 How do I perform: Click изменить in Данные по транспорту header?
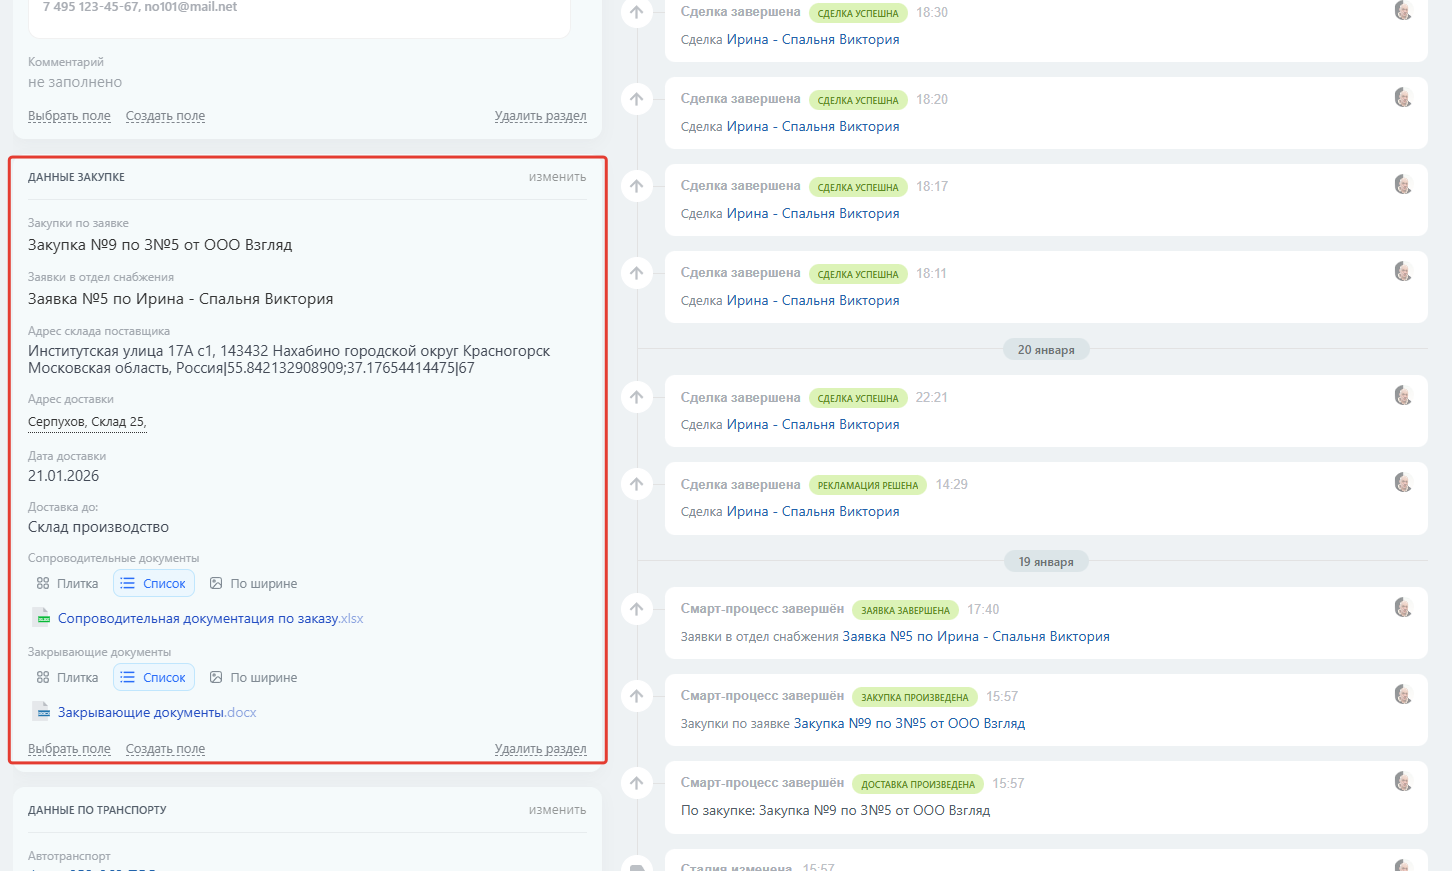557,810
